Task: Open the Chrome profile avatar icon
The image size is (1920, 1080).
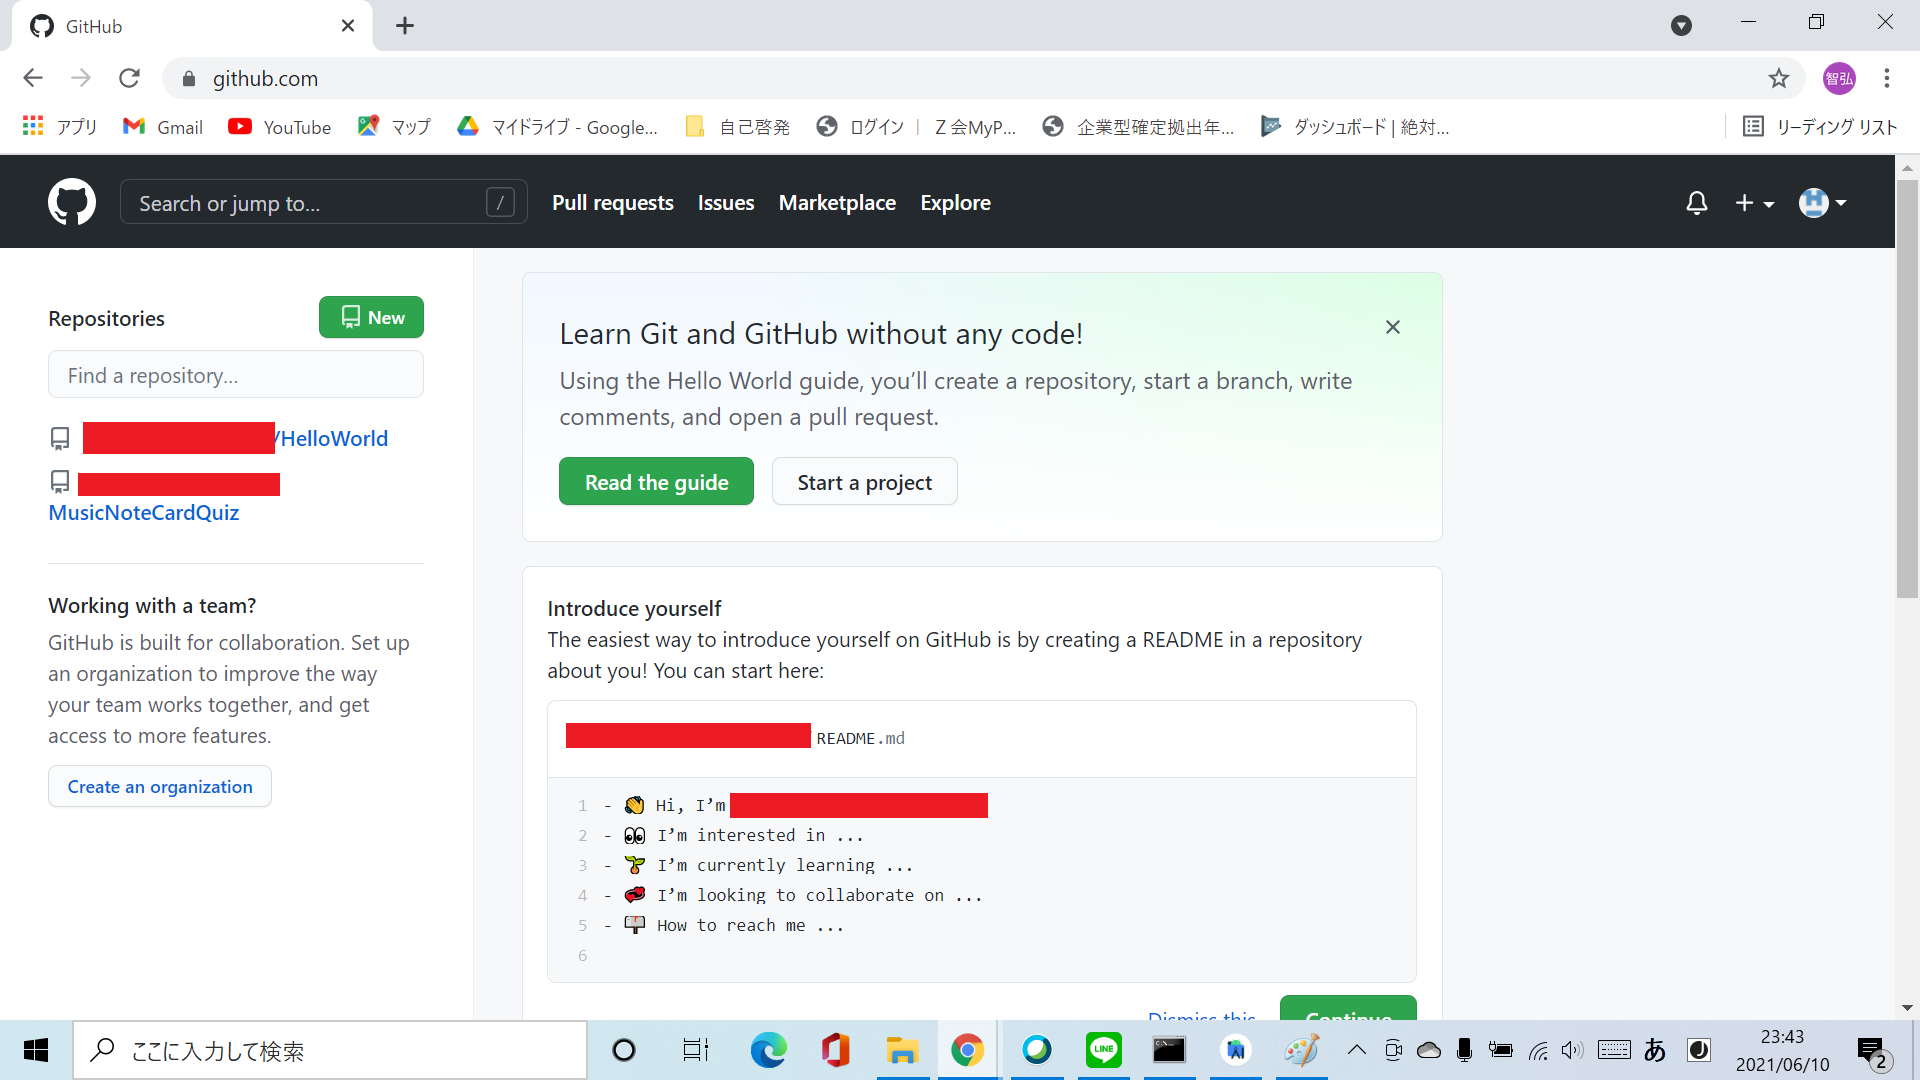Action: [x=1838, y=79]
